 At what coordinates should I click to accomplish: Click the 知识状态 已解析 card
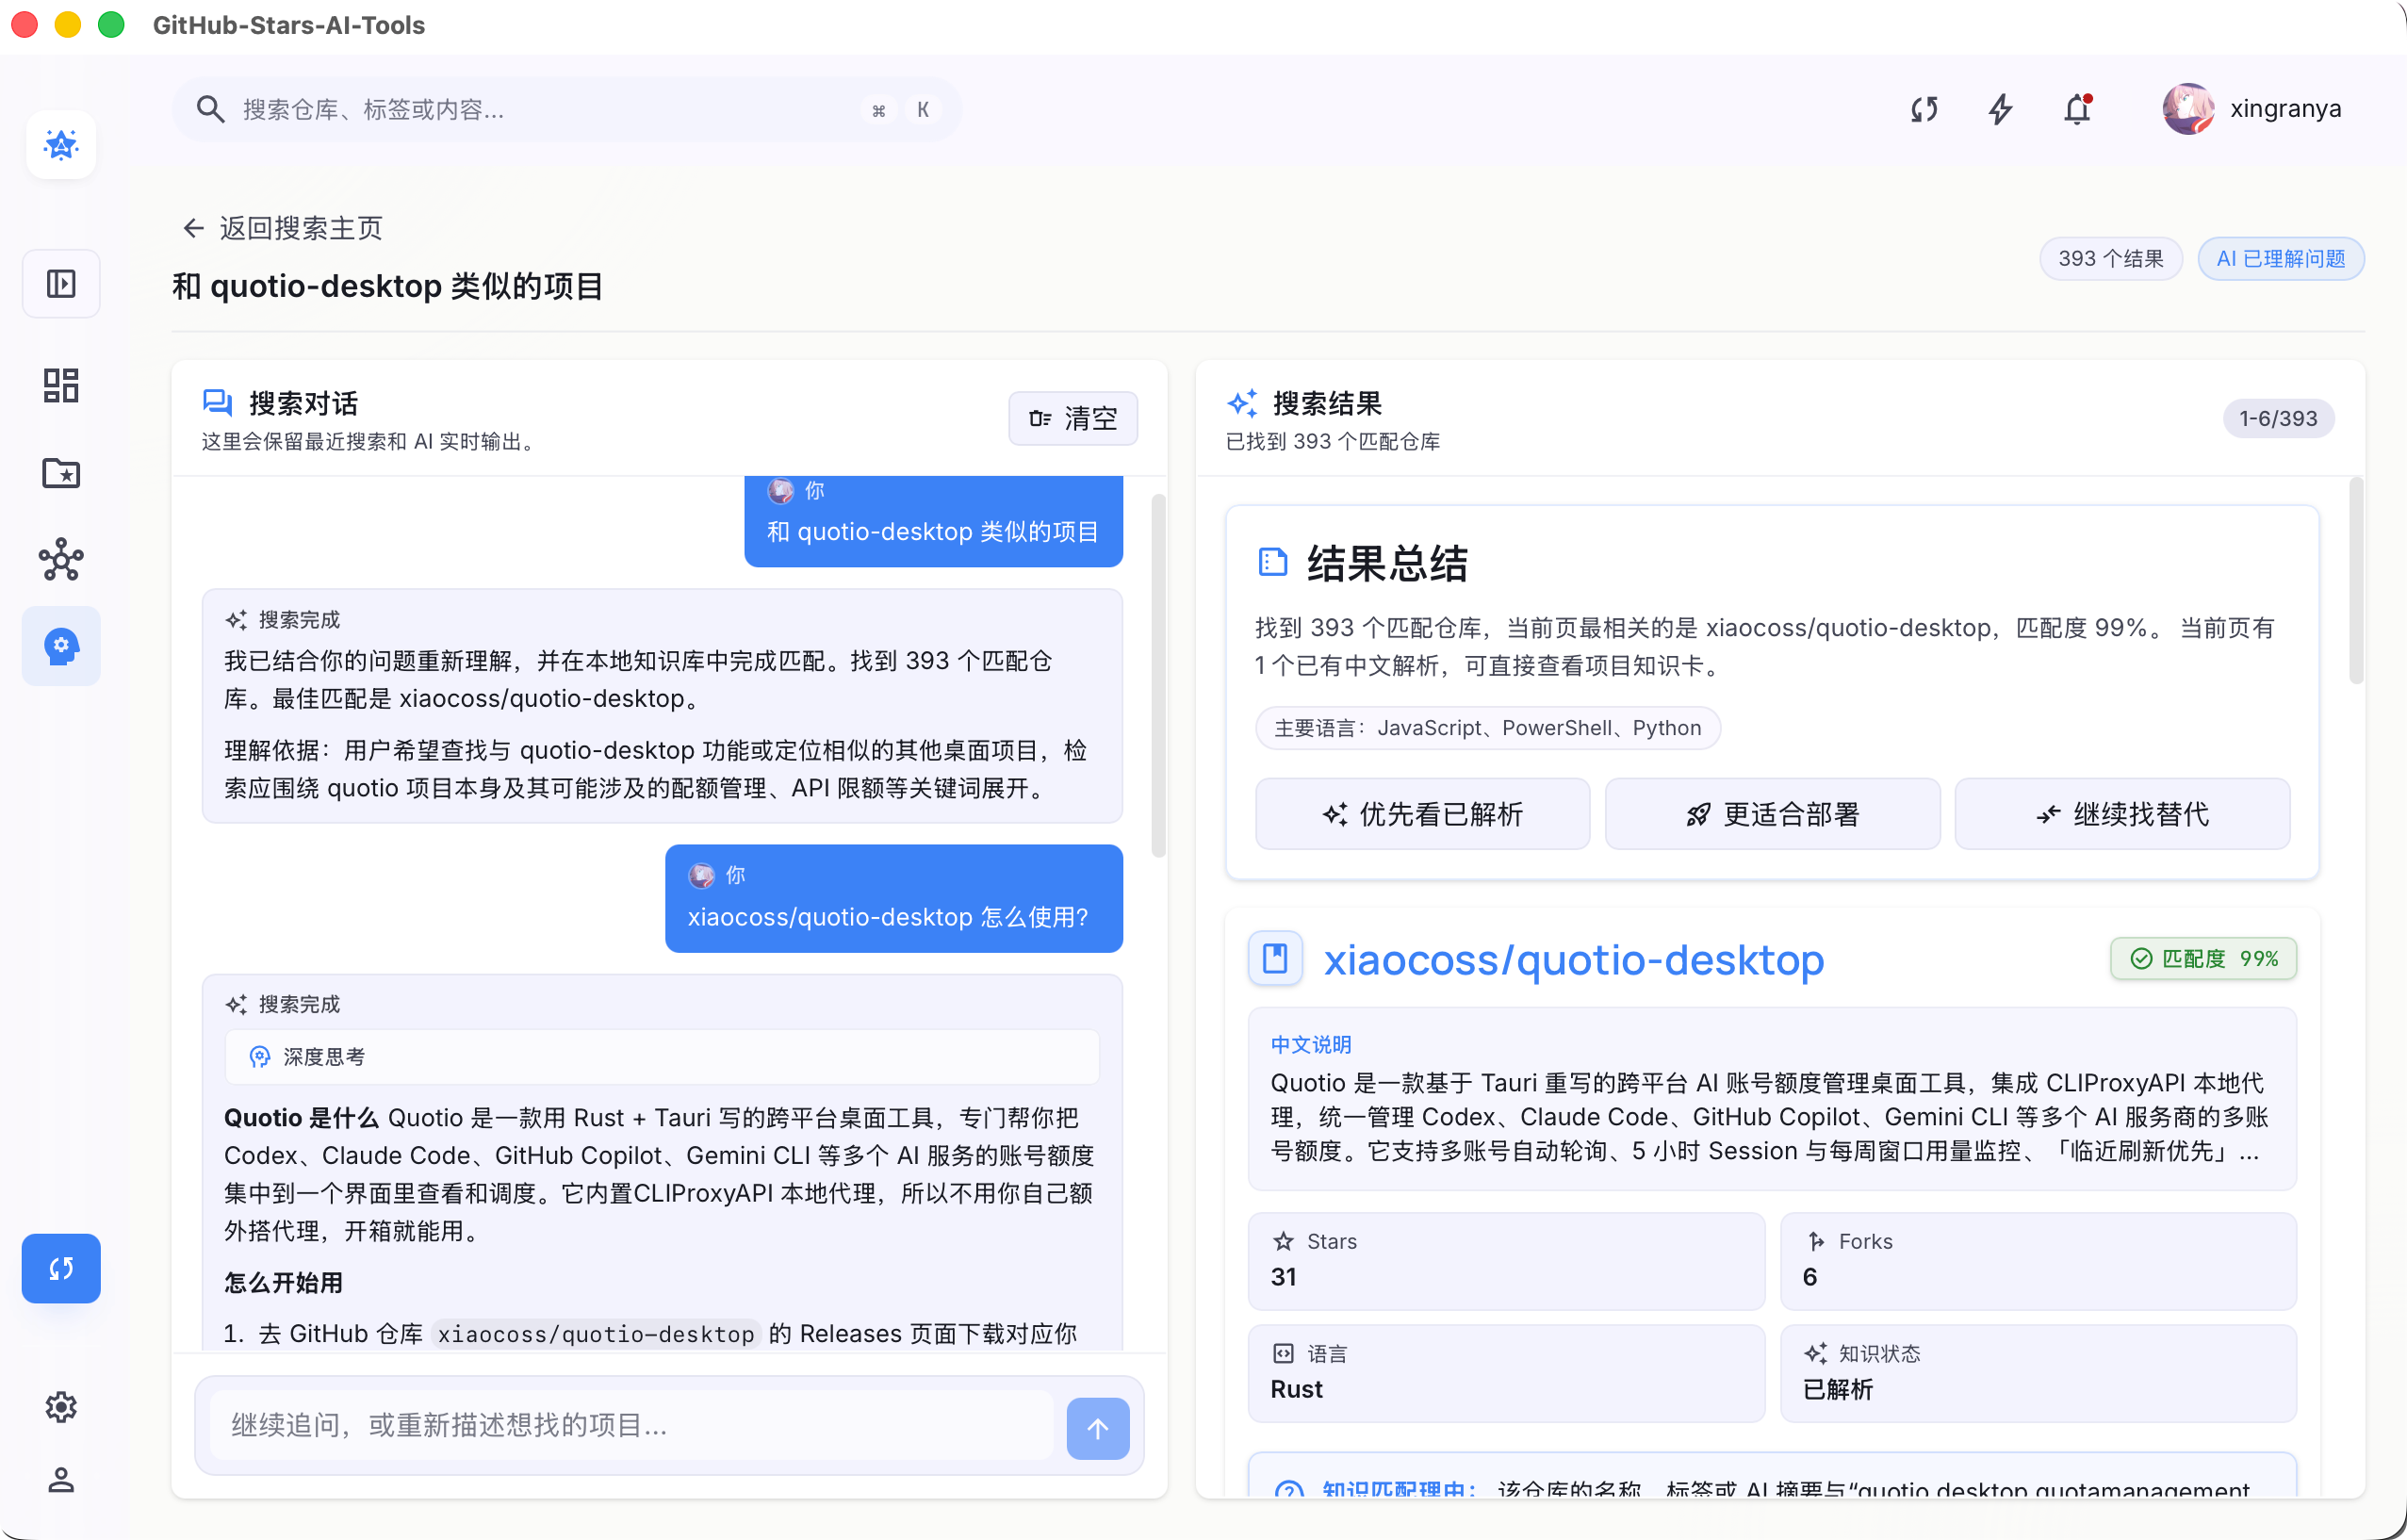click(2038, 1373)
